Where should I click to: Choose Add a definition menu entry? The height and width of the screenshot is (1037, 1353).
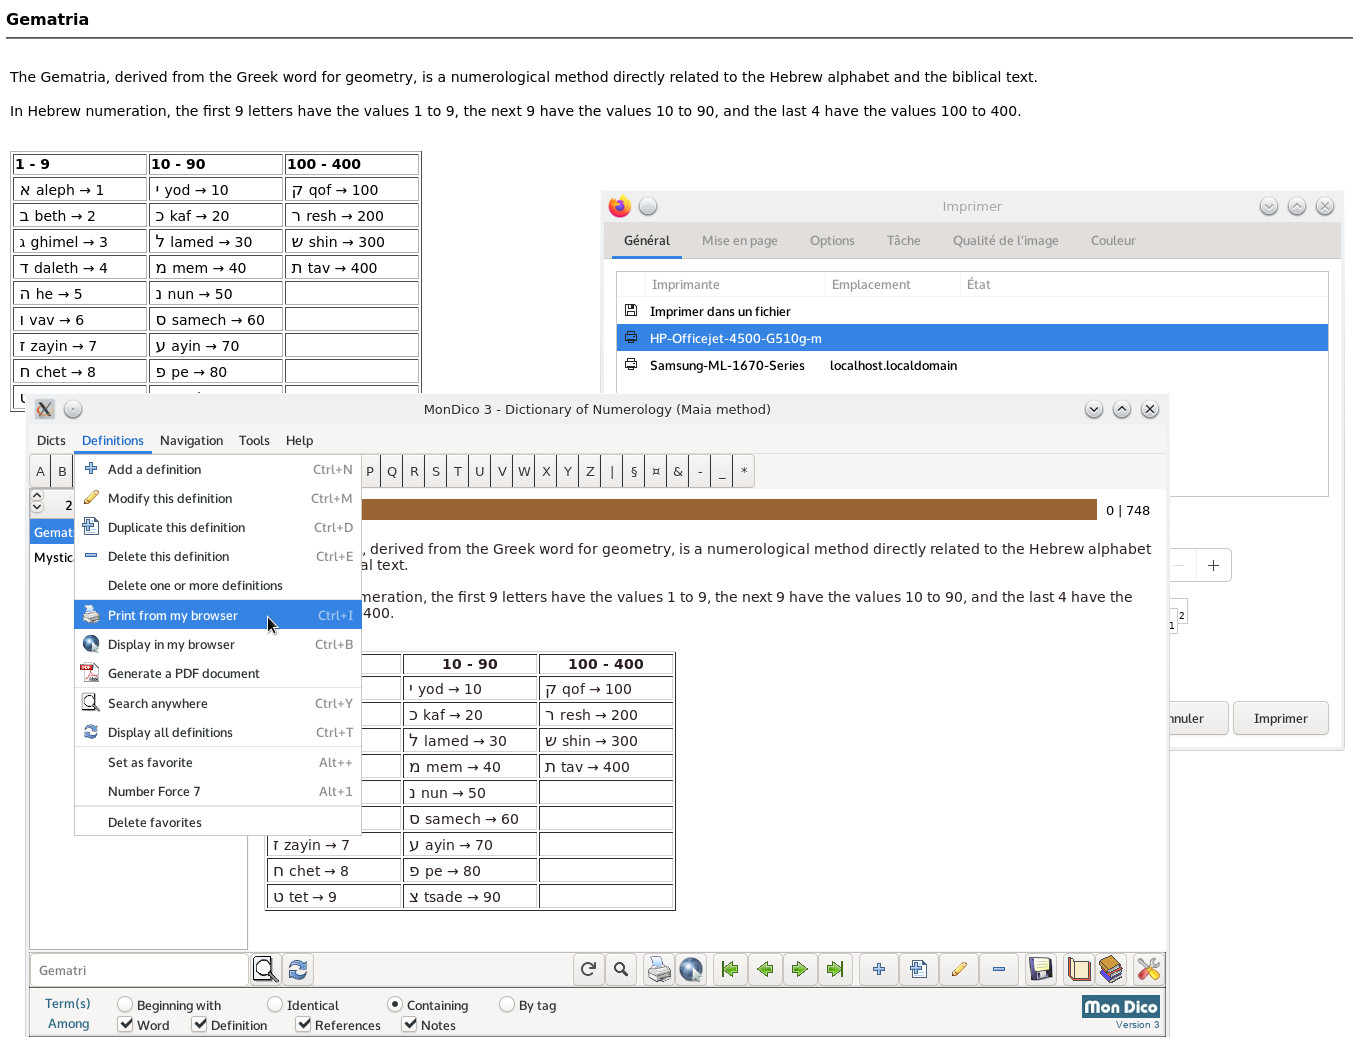pos(218,469)
